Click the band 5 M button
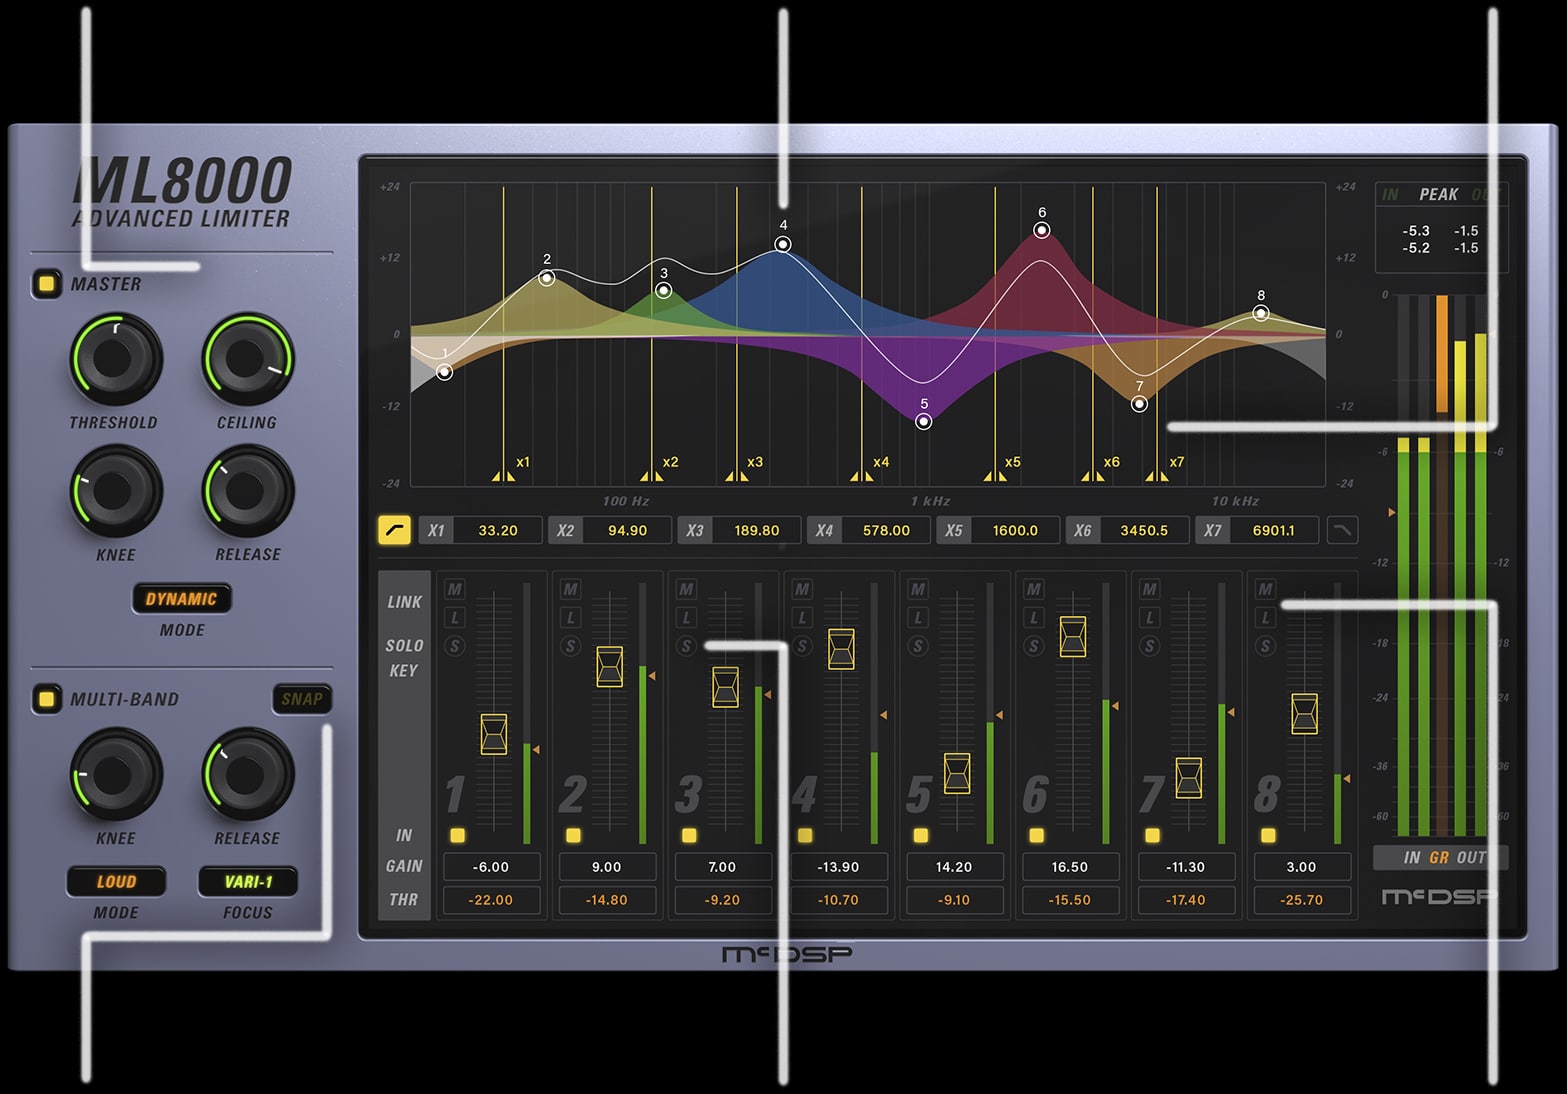Image resolution: width=1567 pixels, height=1094 pixels. 918,589
